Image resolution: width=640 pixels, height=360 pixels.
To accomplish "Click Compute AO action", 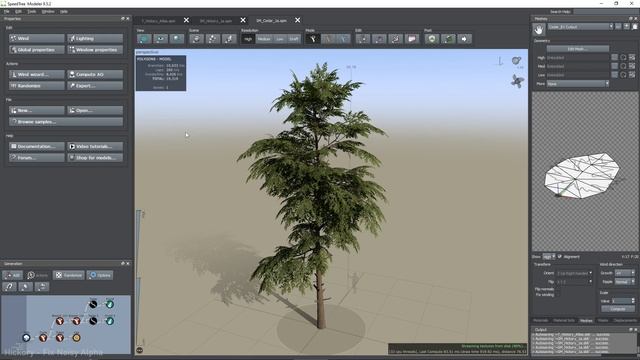I will [x=95, y=75].
